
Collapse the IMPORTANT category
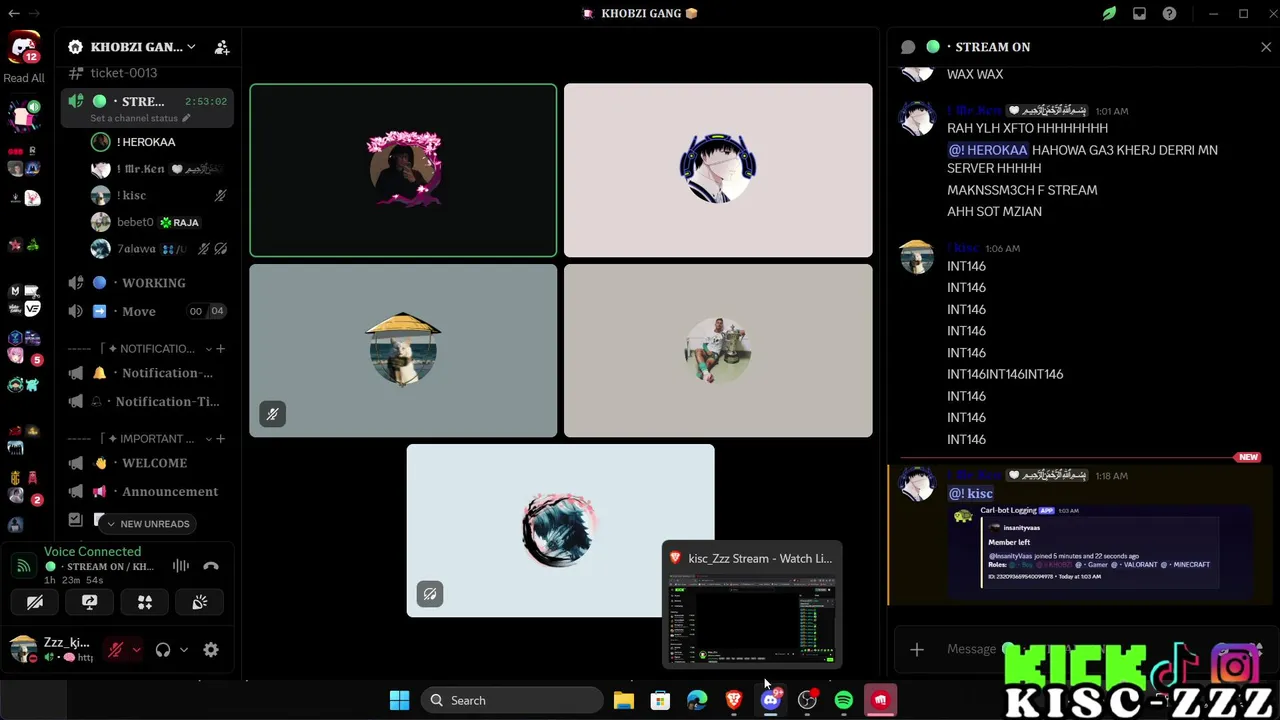pyautogui.click(x=208, y=439)
